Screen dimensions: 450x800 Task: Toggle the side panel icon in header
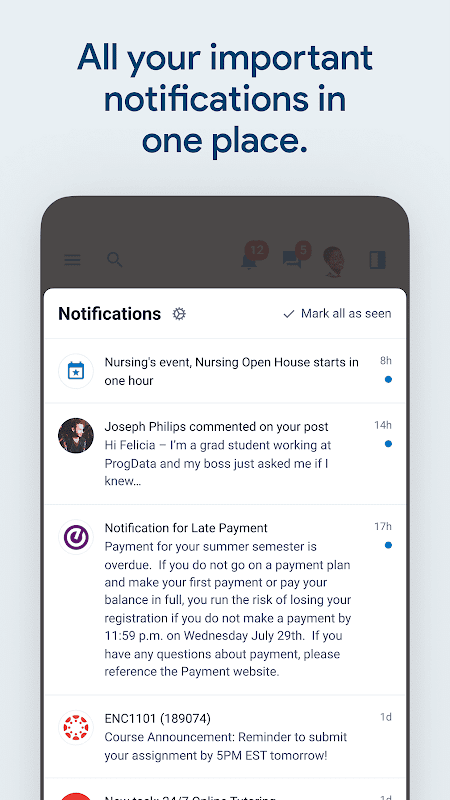pos(378,260)
